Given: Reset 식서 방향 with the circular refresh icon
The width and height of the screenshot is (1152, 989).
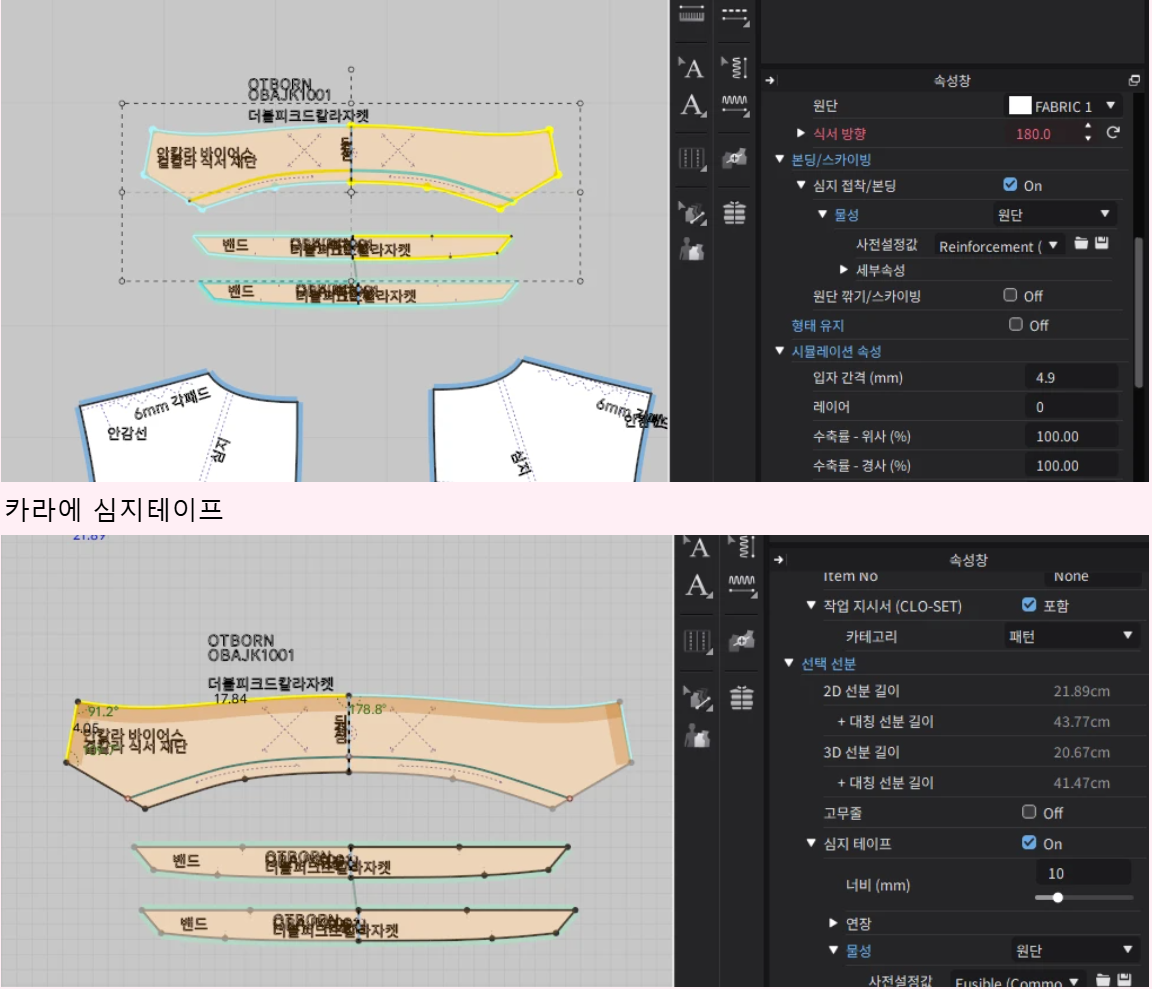Looking at the screenshot, I should pos(1112,133).
